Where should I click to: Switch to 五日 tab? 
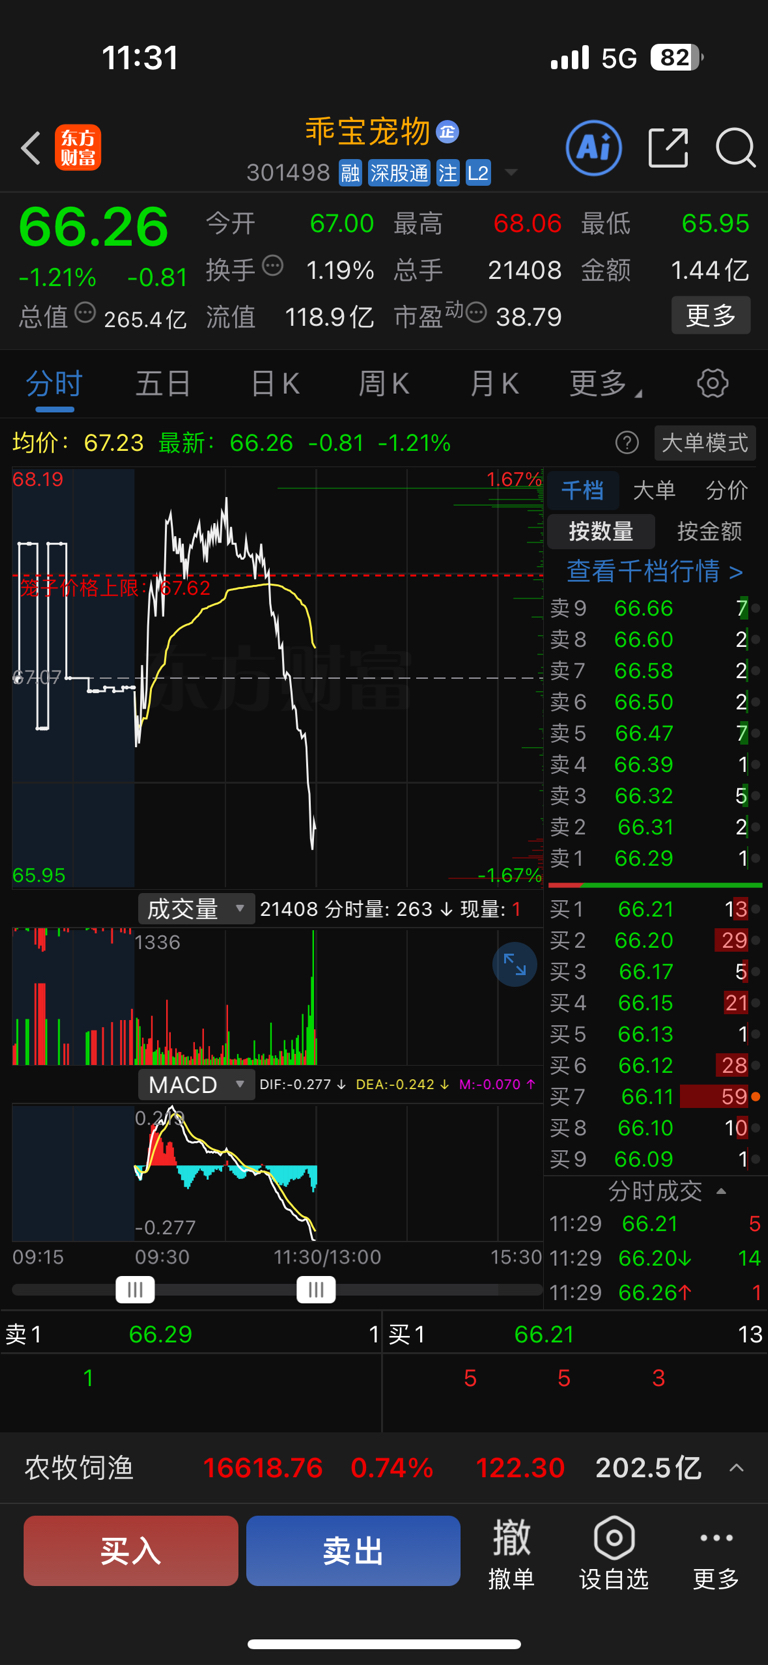pos(163,383)
